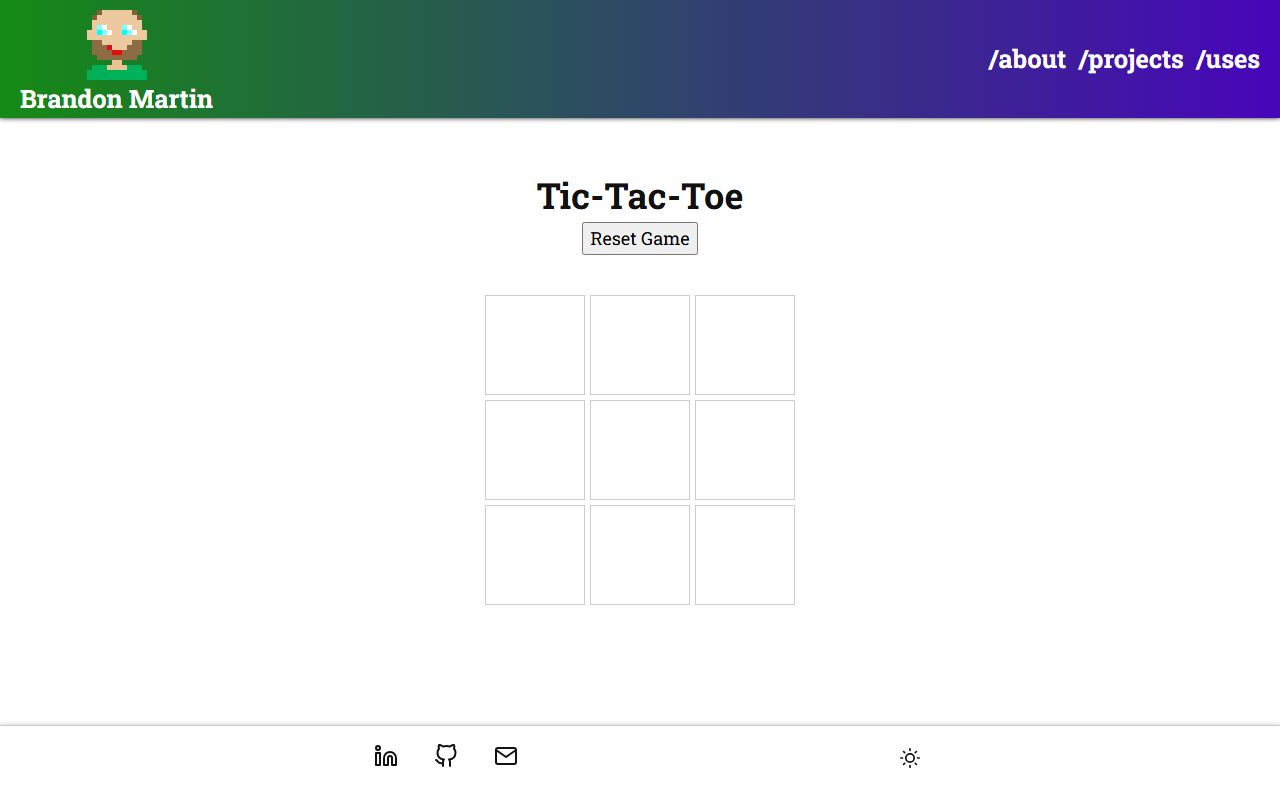Screen dimensions: 1280x800
Task: Mark the top-left board square
Action: click(x=535, y=345)
